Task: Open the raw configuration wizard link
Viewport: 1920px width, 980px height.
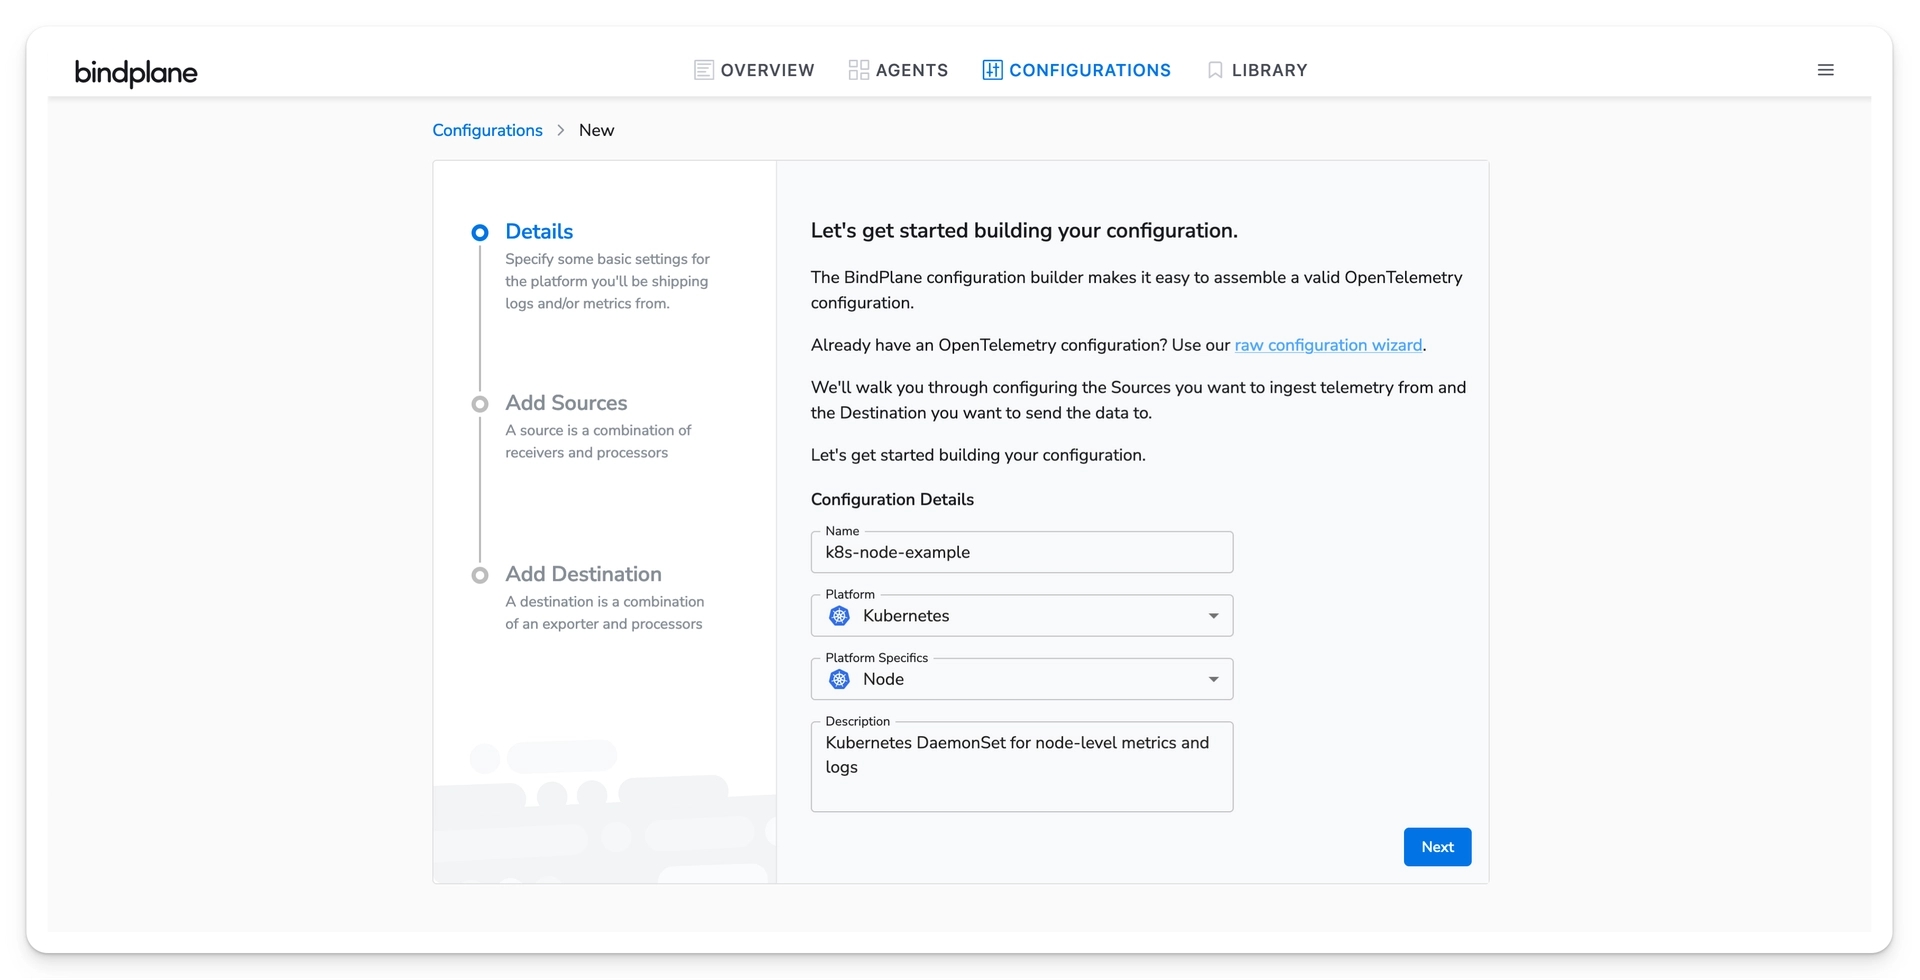Action: point(1328,345)
